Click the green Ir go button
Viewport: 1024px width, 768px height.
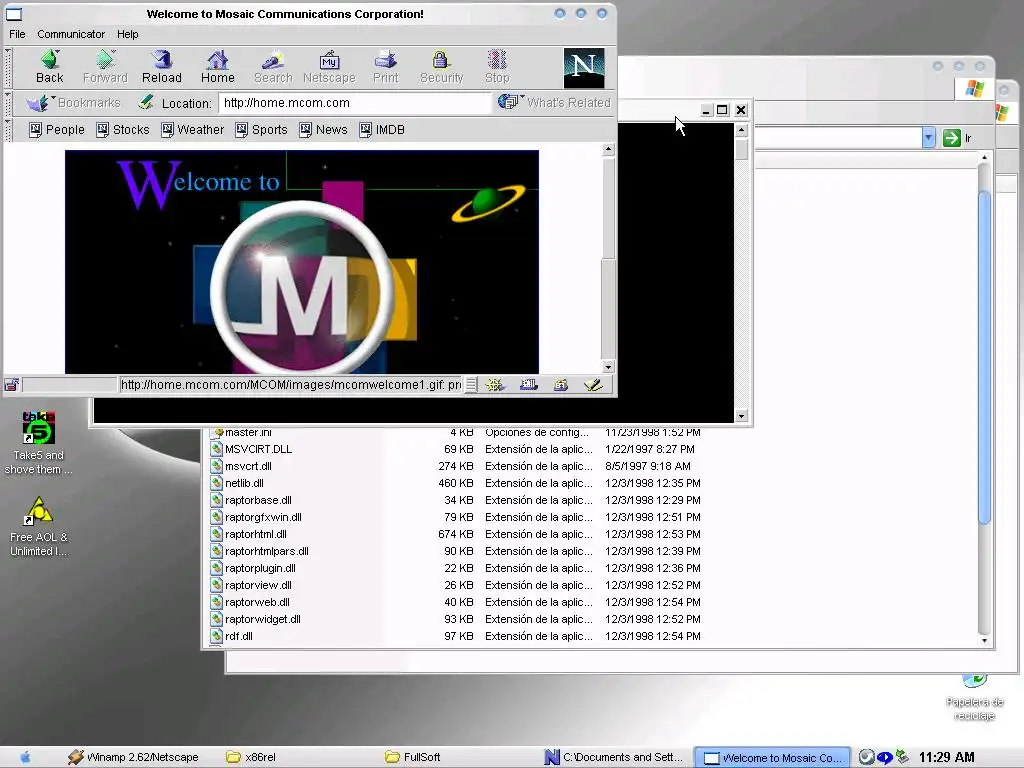click(x=958, y=138)
